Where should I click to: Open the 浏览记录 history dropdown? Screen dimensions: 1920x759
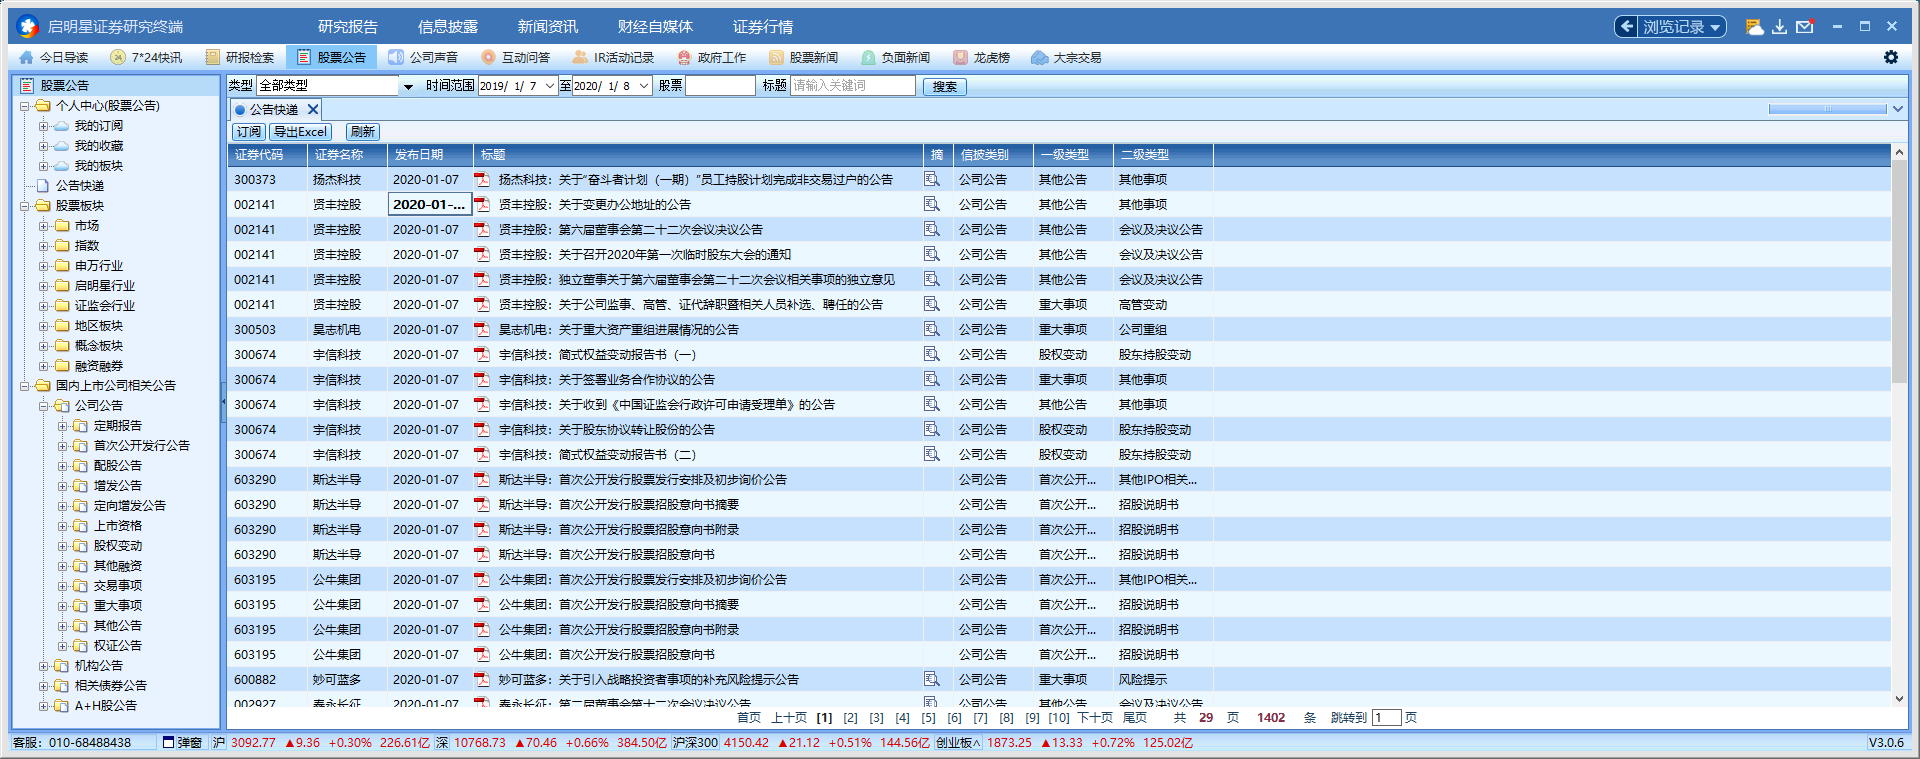coord(1716,28)
